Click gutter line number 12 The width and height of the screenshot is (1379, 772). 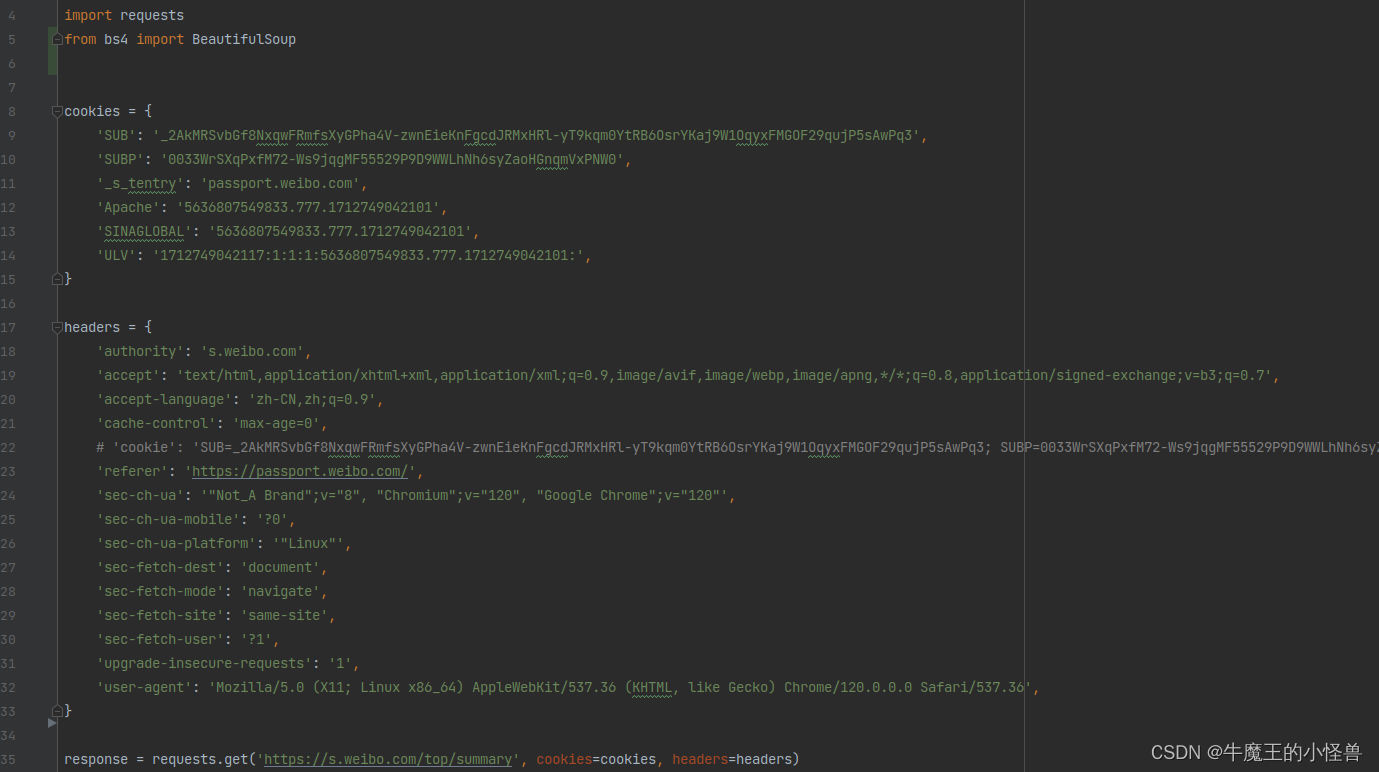click(x=9, y=207)
